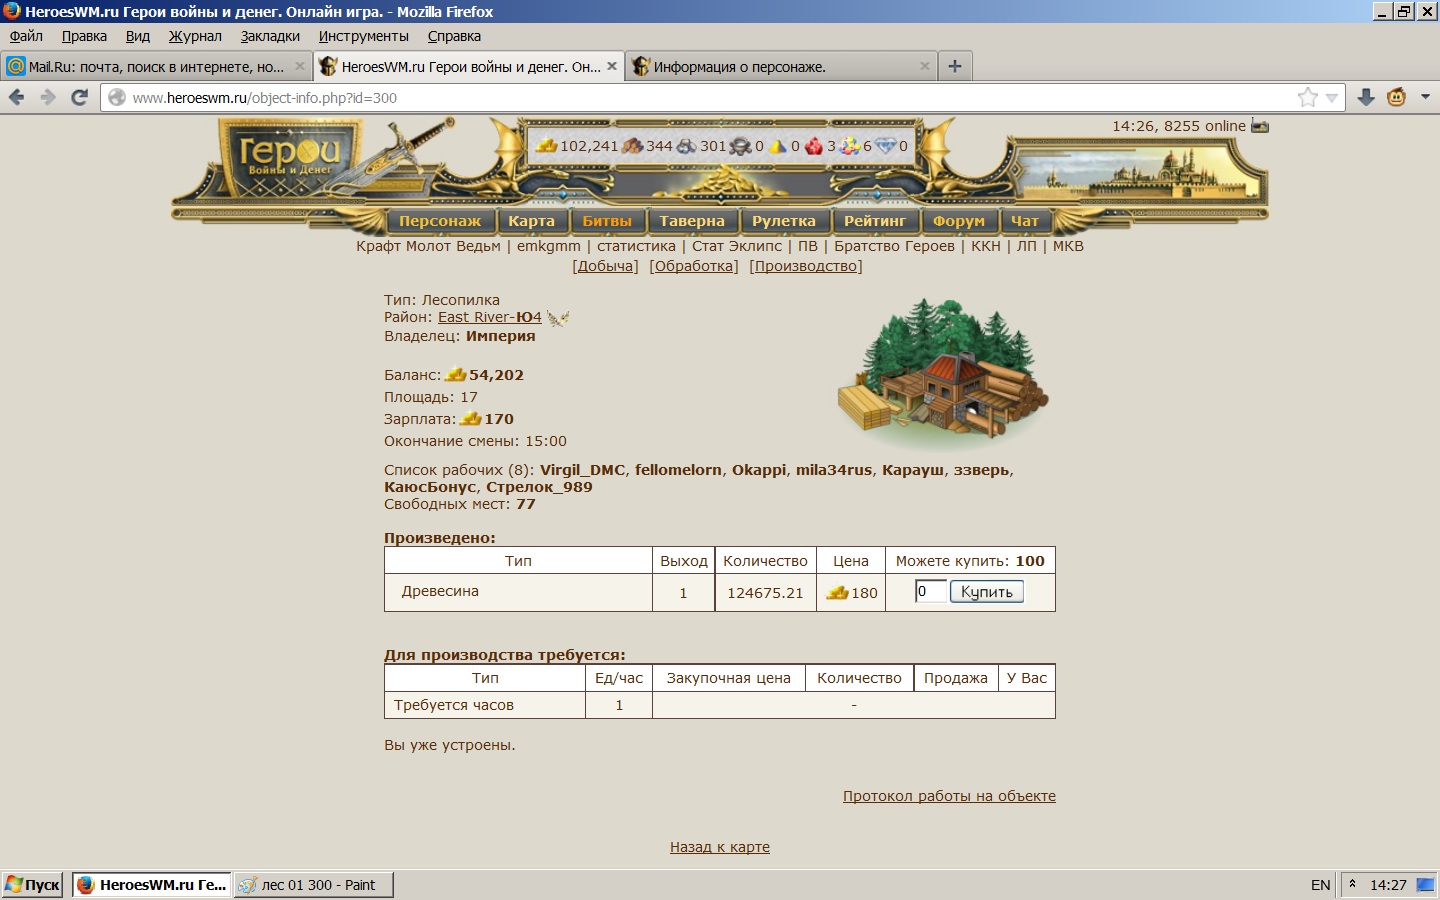Open the Таверна game menu
Image resolution: width=1440 pixels, height=900 pixels.
click(692, 221)
